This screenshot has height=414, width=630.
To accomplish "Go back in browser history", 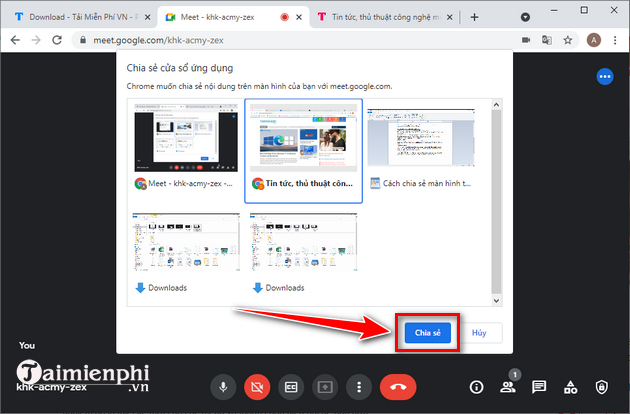I will click(x=15, y=40).
